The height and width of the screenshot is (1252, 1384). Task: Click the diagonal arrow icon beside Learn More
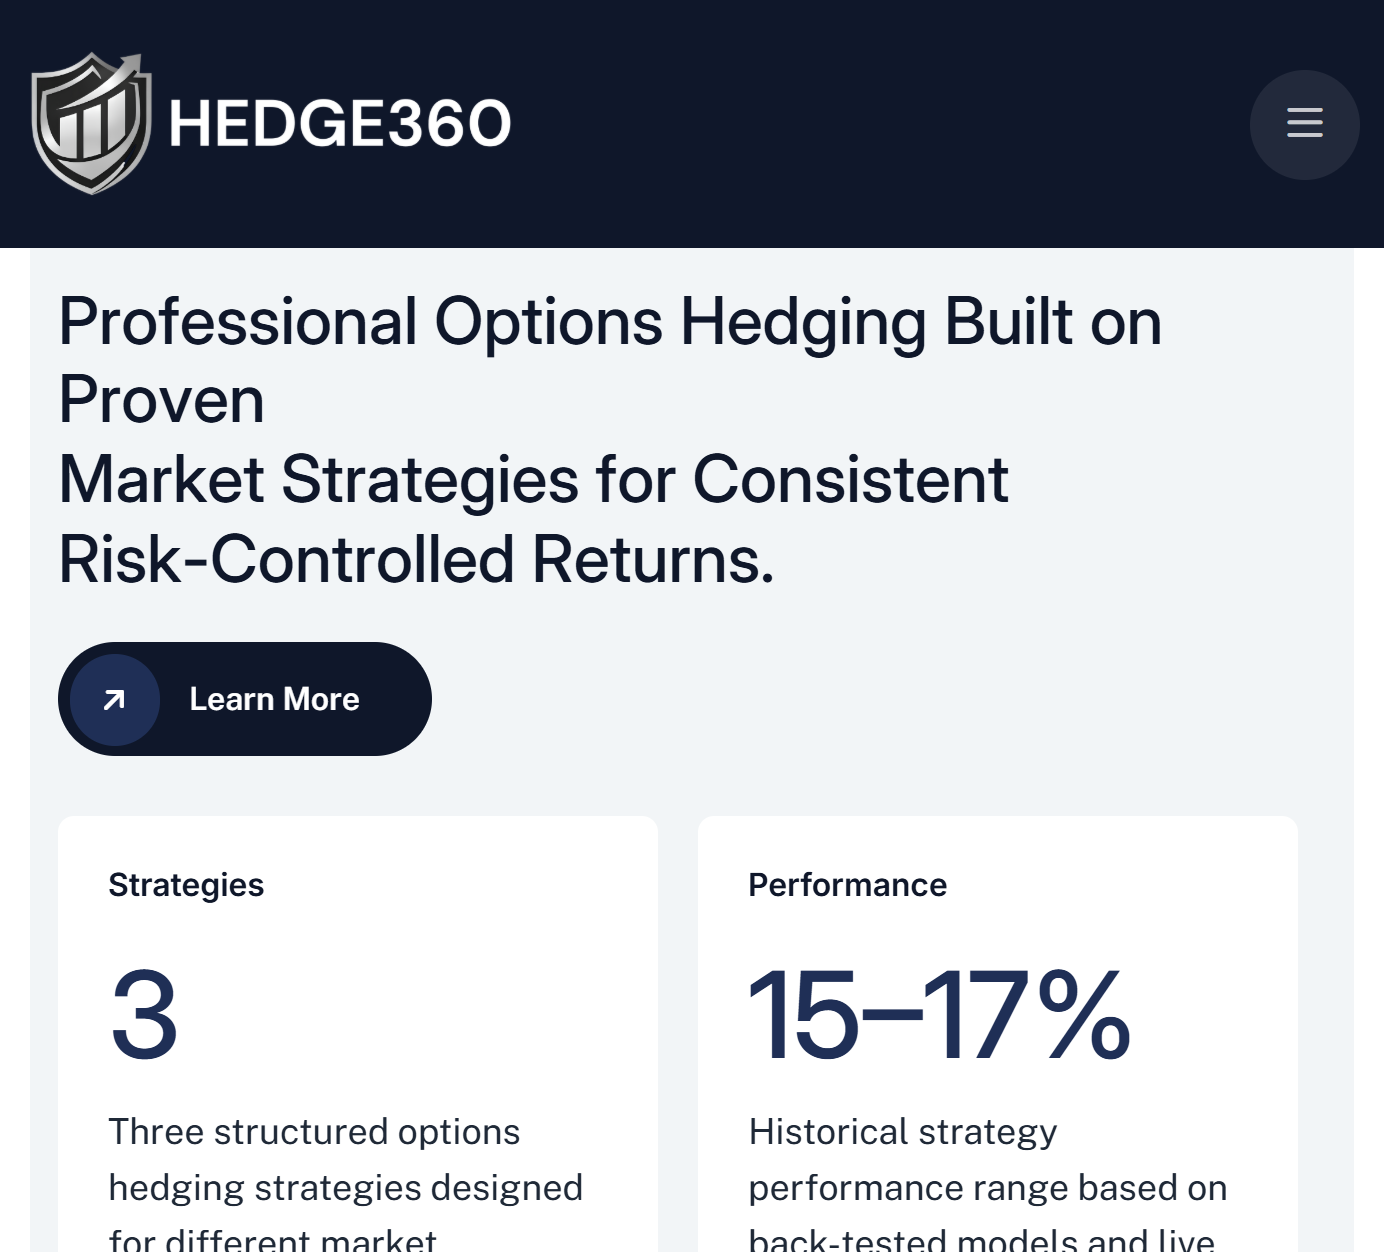[x=115, y=700]
